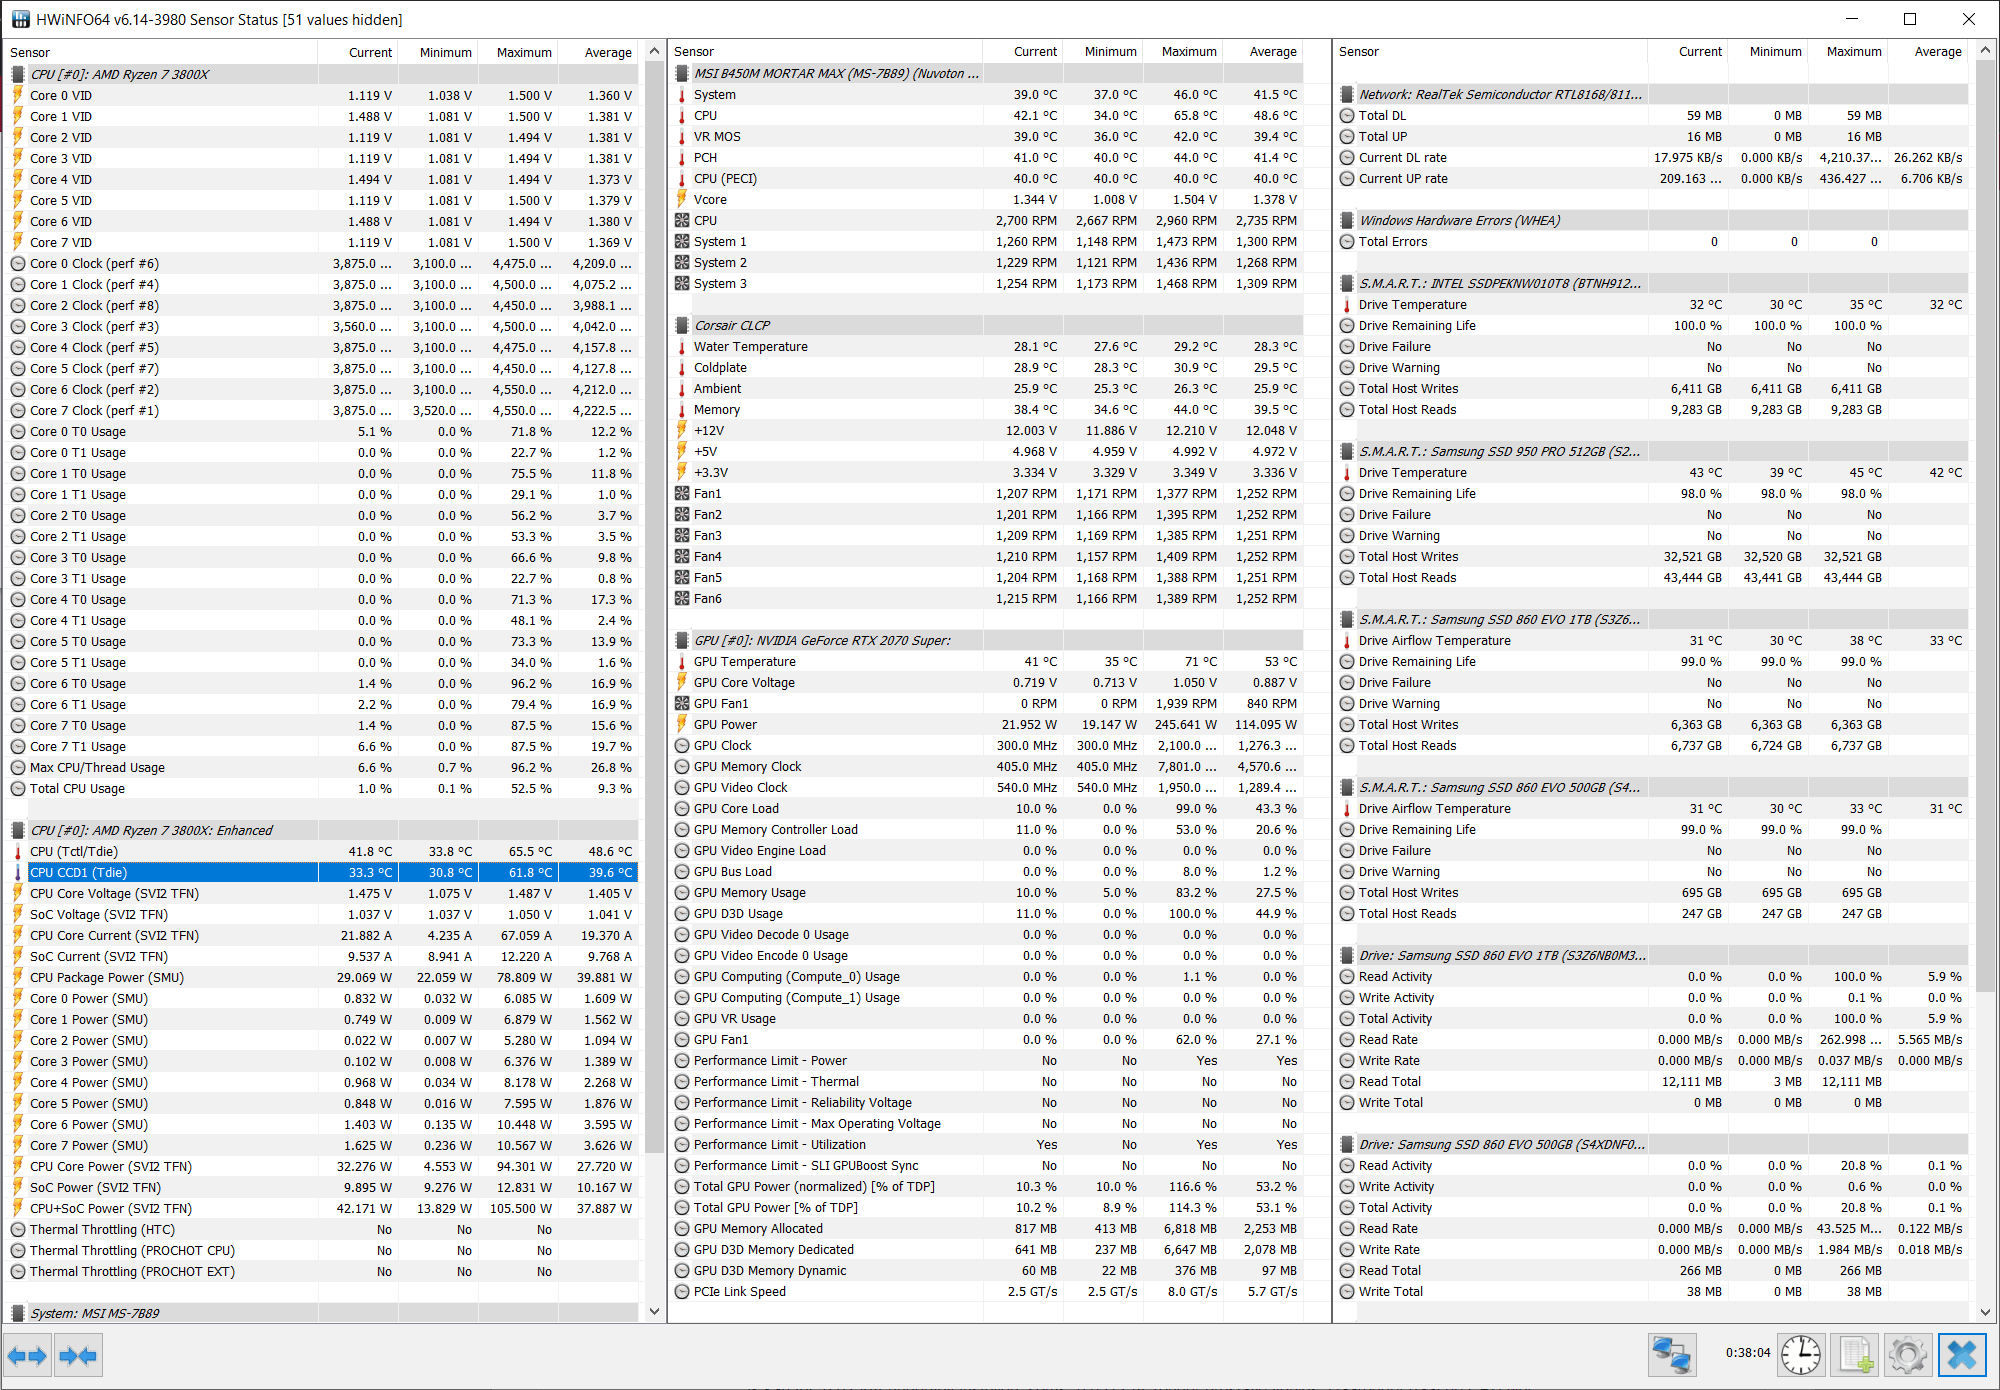
Task: Open remote network monitoring computers icon
Action: [x=1672, y=1356]
